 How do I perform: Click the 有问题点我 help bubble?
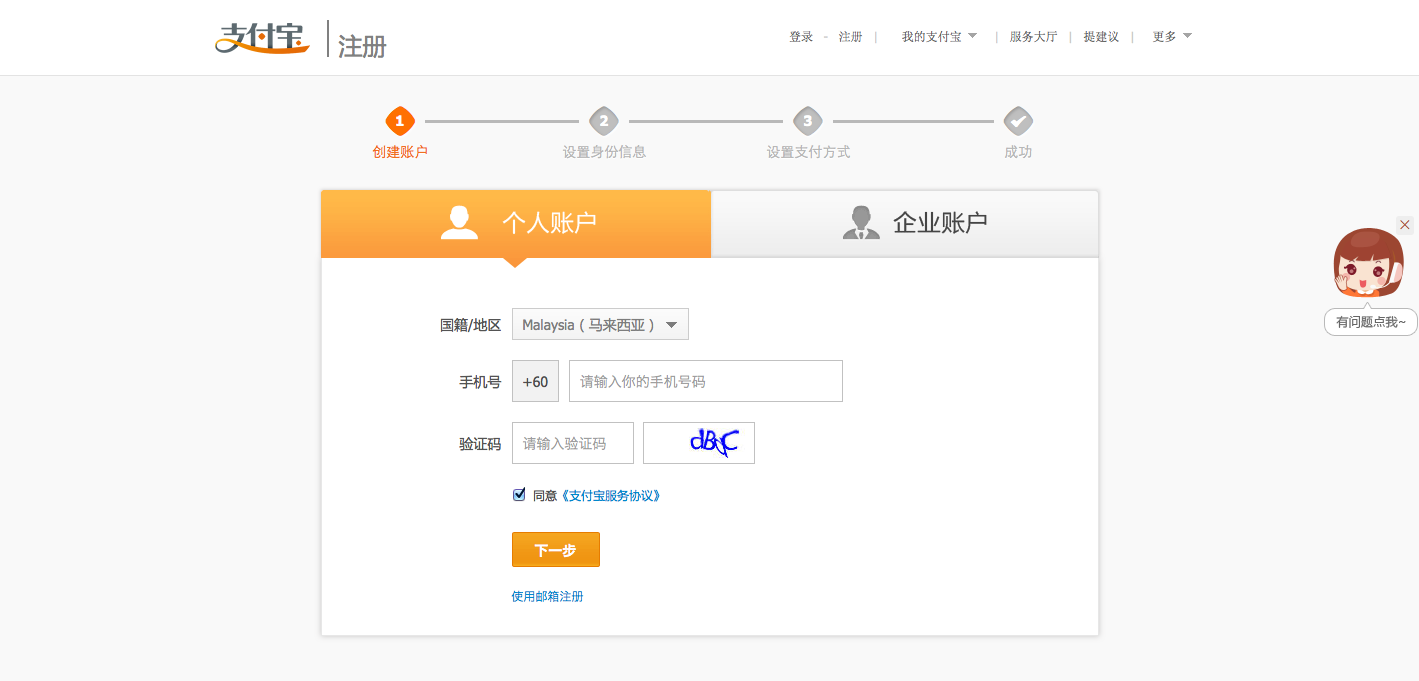[1371, 322]
